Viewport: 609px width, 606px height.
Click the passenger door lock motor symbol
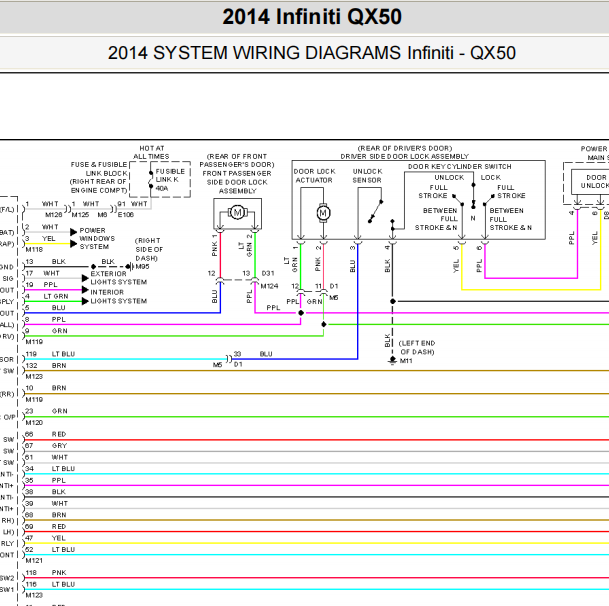(237, 212)
